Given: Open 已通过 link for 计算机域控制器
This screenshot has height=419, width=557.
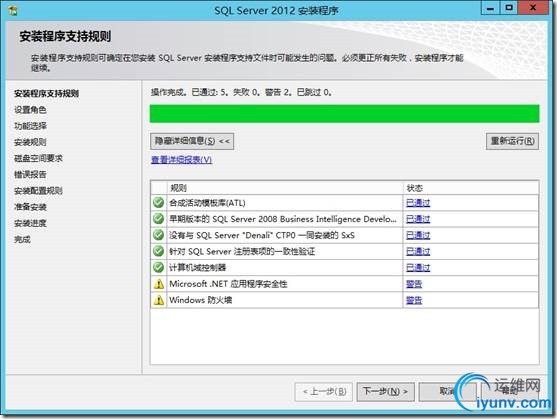Looking at the screenshot, I should 418,267.
